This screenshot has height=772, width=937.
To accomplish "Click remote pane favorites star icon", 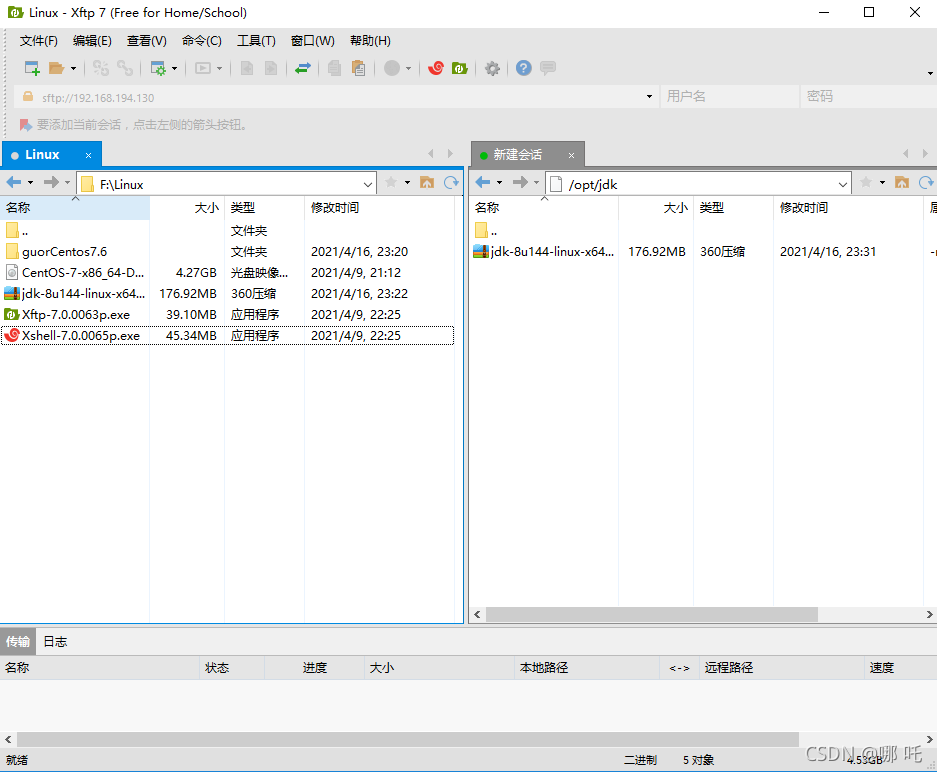I will point(866,182).
